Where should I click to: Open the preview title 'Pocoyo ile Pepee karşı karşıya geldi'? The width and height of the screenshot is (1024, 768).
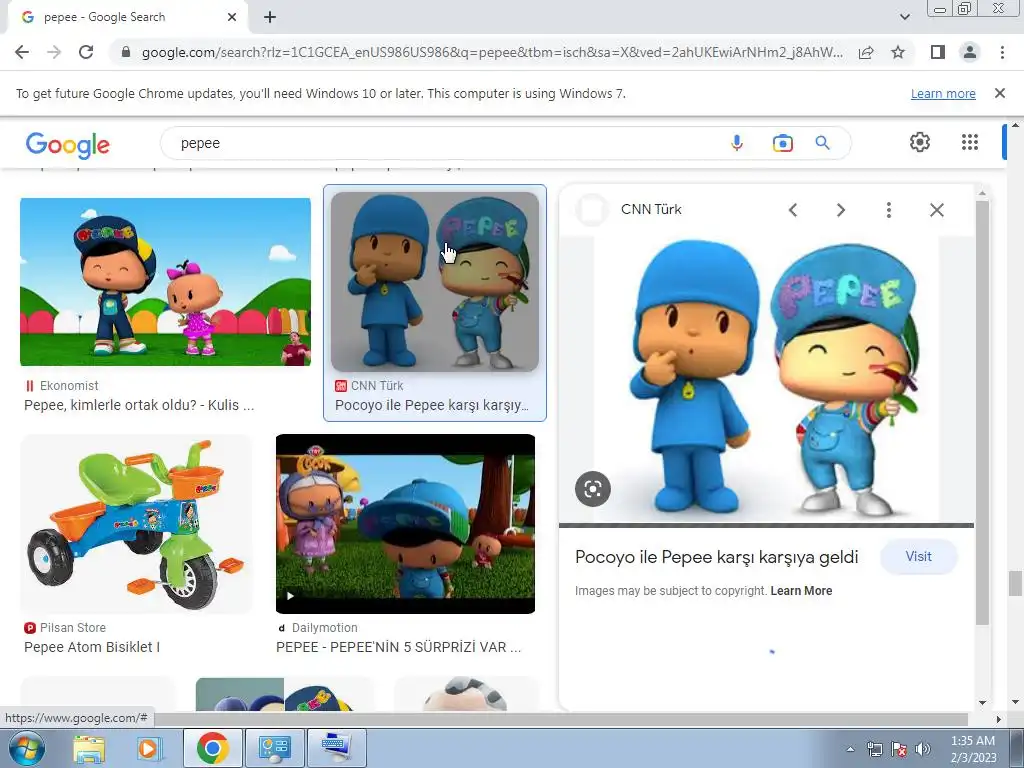point(716,557)
